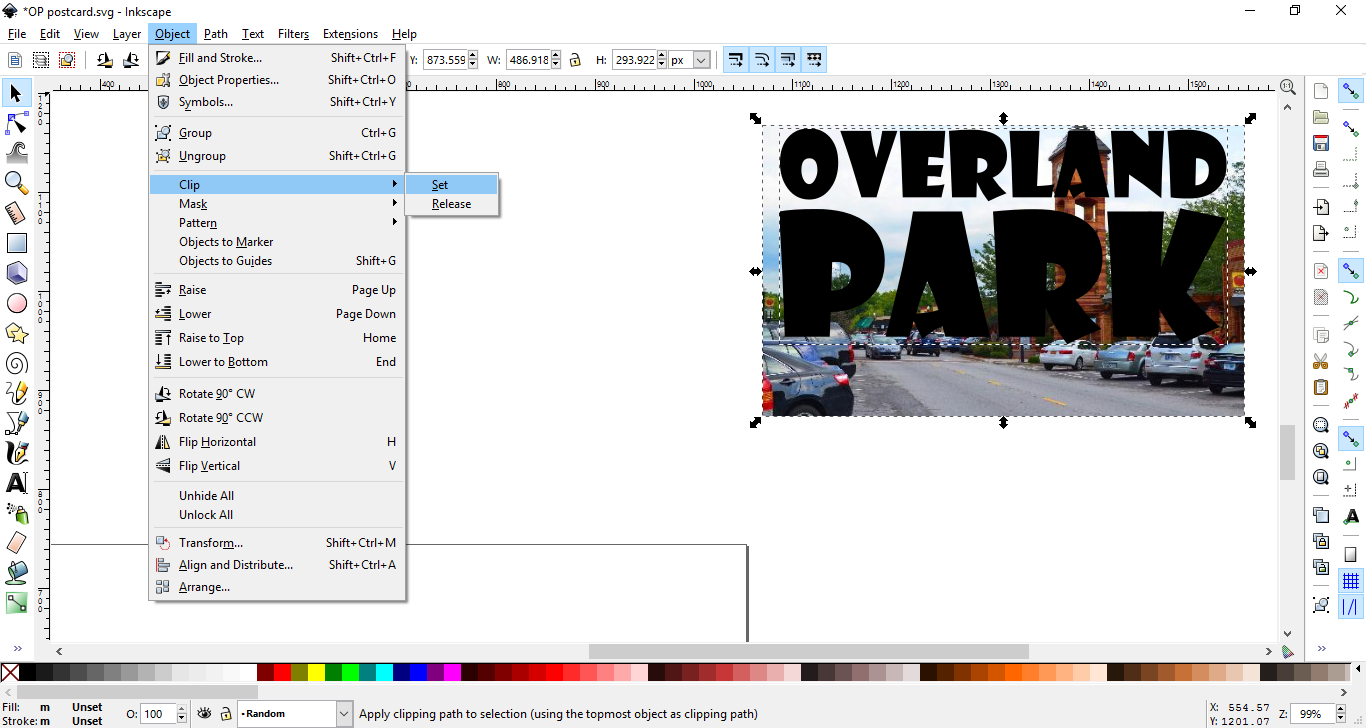Toggle the width/height lock ratio icon
The width and height of the screenshot is (1366, 728).
[x=574, y=60]
